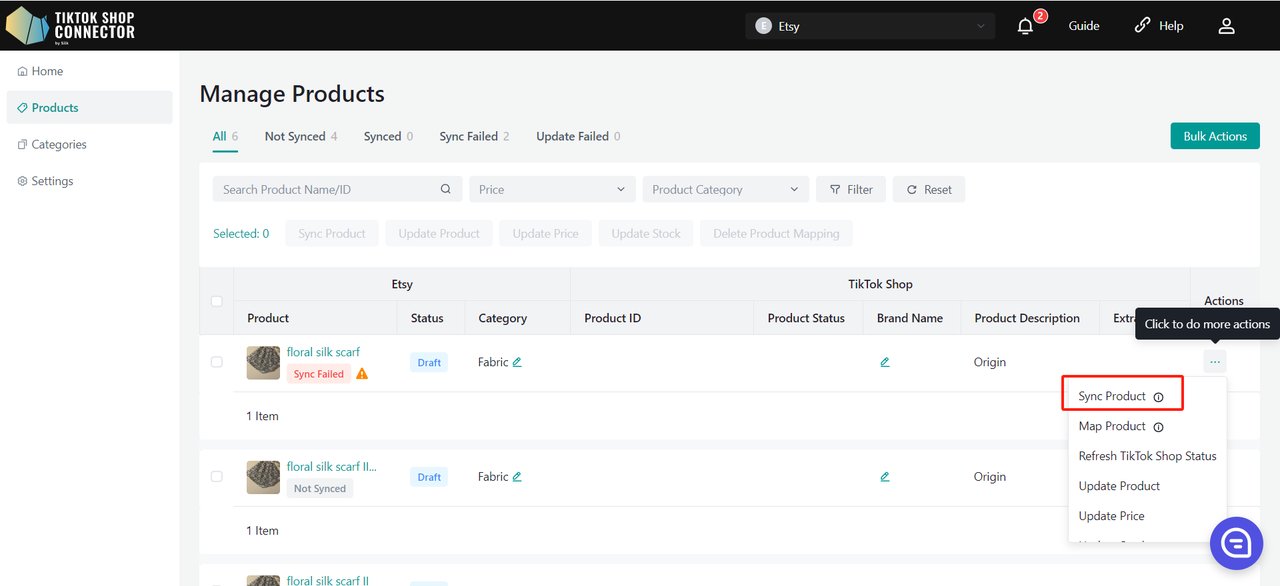This screenshot has width=1280, height=586.
Task: Choose Sync Product from the actions menu
Action: tap(1147, 397)
